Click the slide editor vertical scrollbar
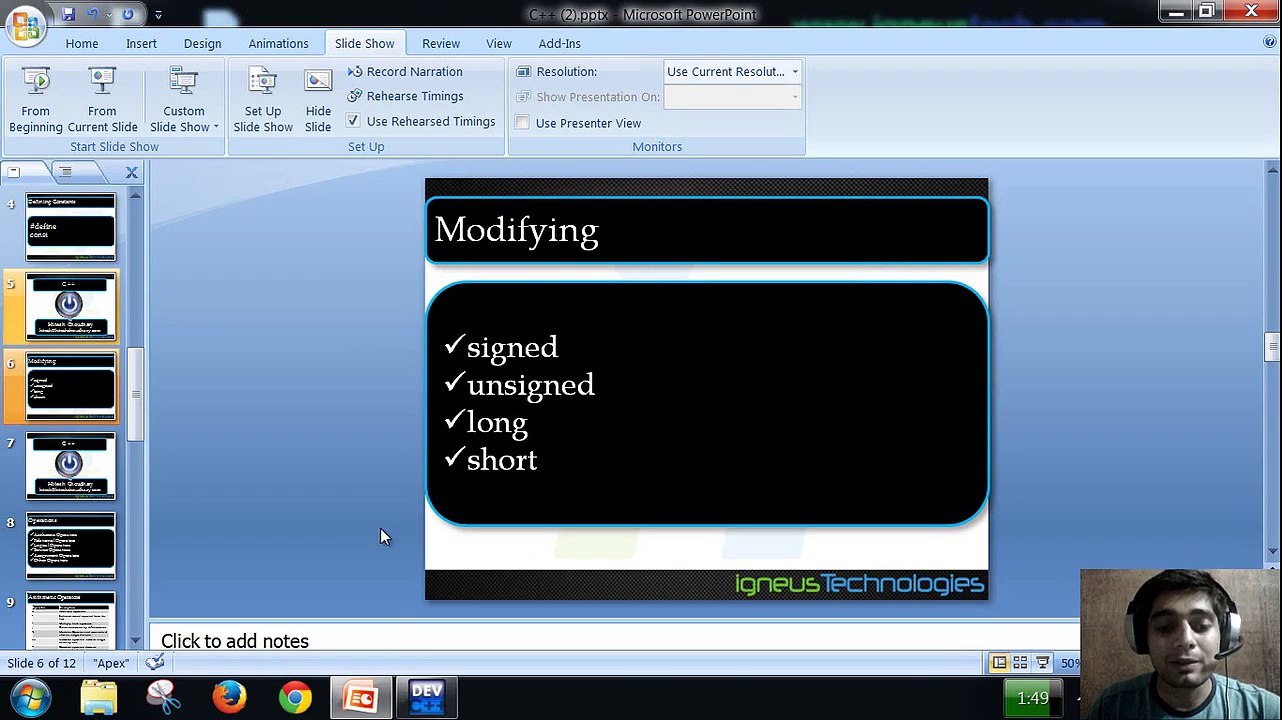1282x720 pixels. pos(1272,360)
